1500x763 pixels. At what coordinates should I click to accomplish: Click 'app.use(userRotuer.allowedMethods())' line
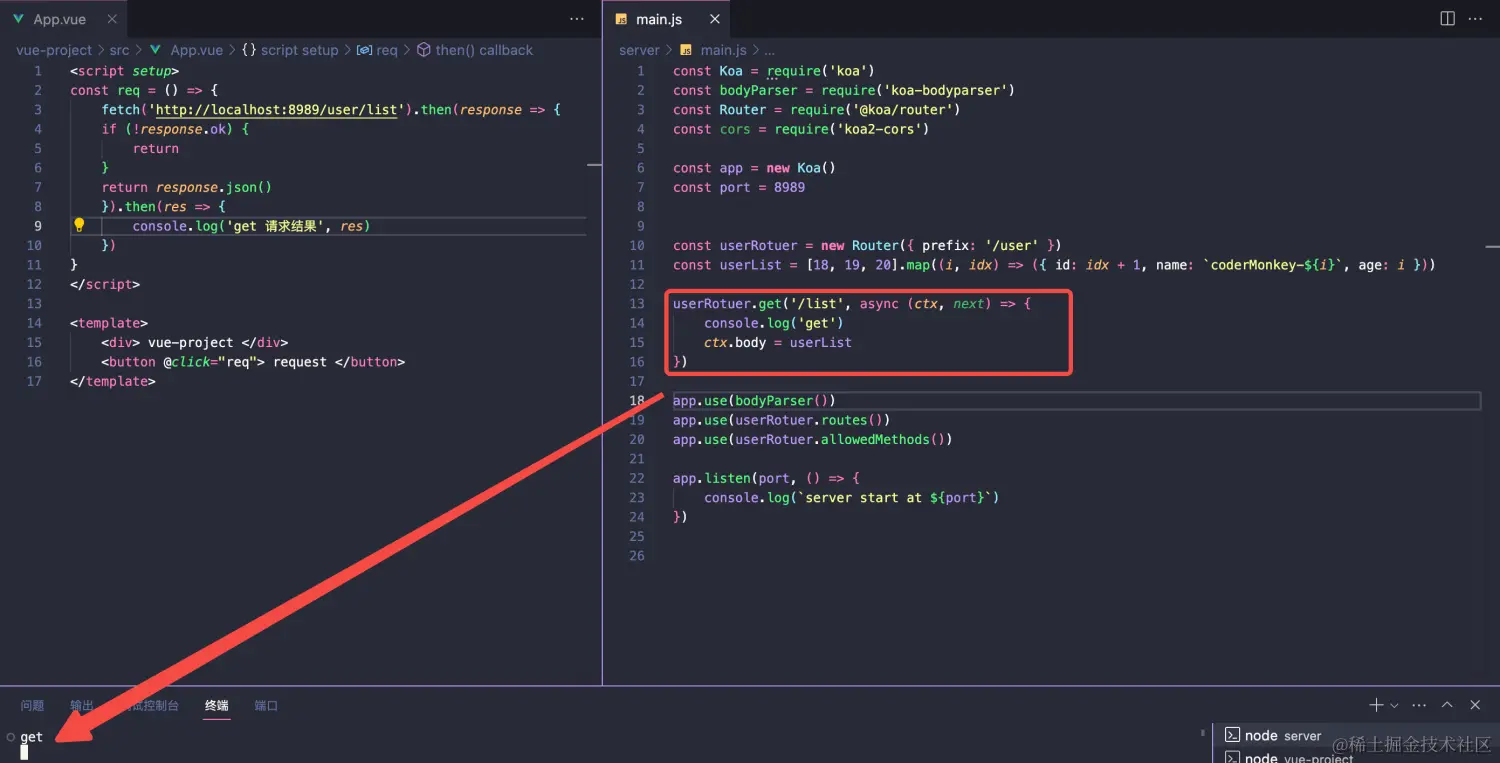click(813, 439)
